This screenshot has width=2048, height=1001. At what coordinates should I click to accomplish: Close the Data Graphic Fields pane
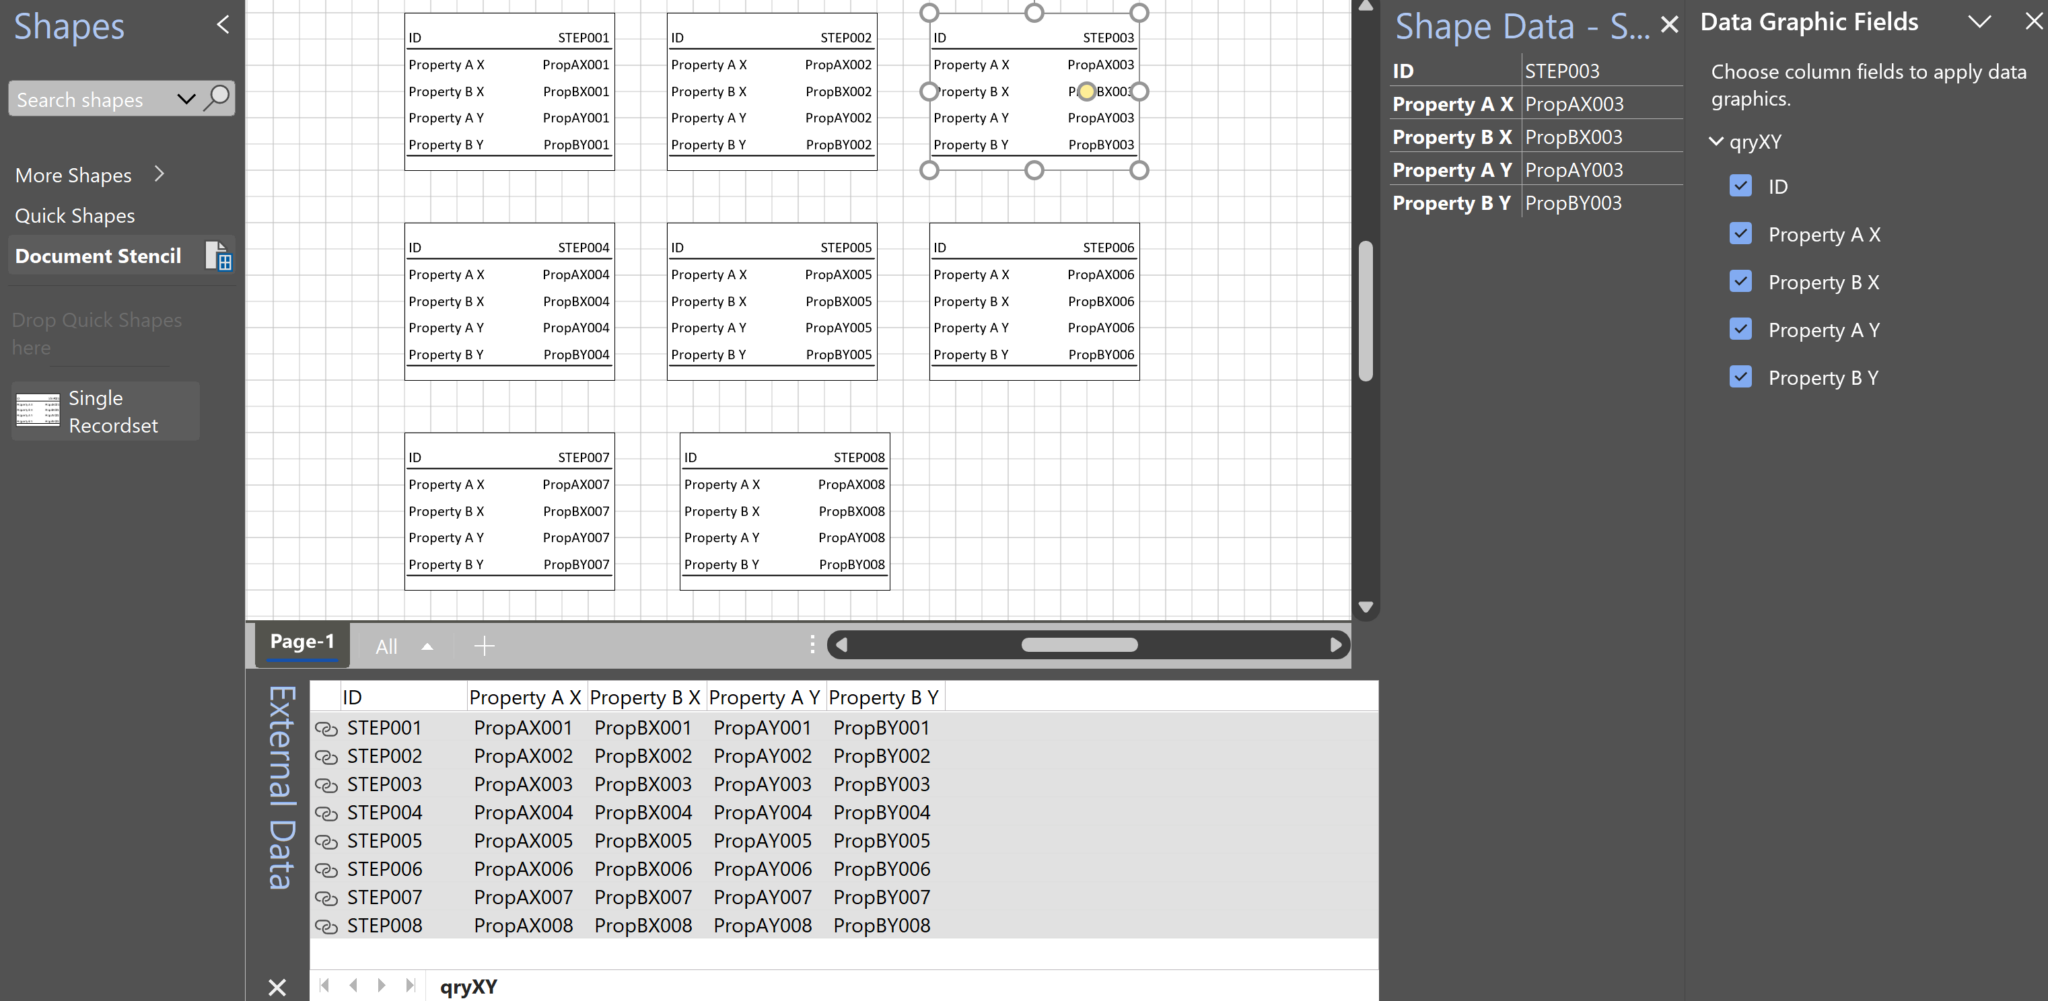tap(2033, 22)
